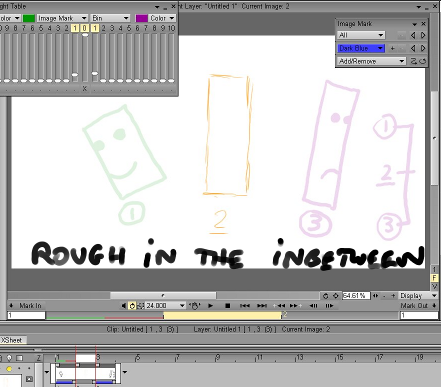The width and height of the screenshot is (441, 387).
Task: Open the Image Mark dropdown in Light Table
Action: pyautogui.click(x=62, y=18)
